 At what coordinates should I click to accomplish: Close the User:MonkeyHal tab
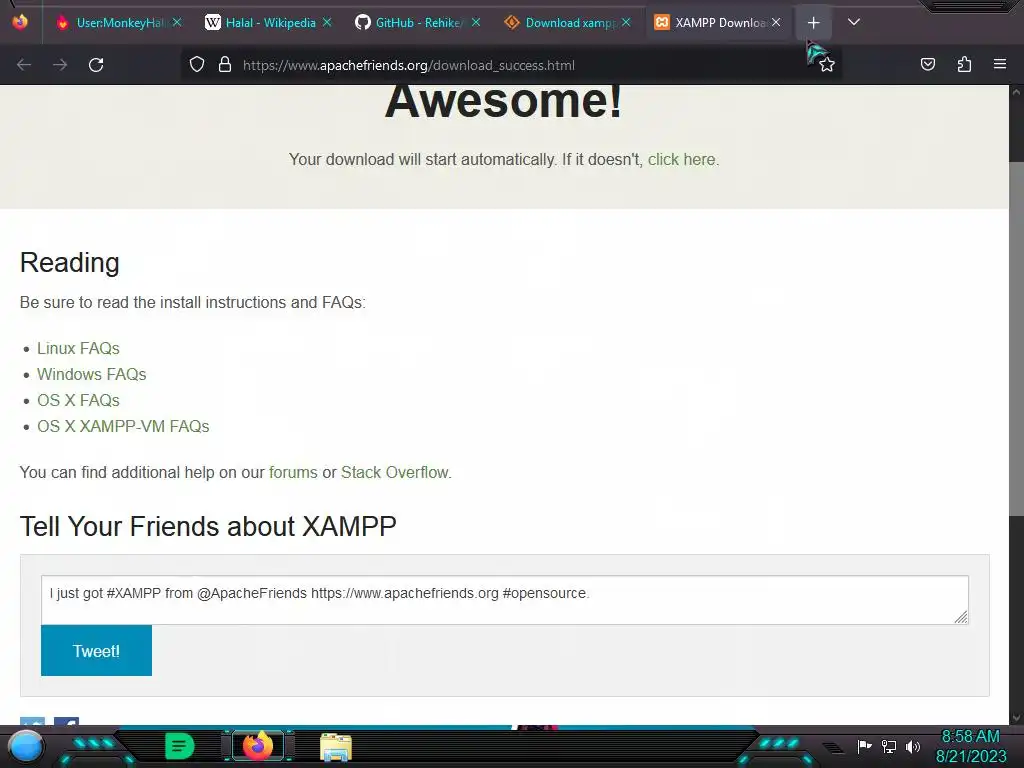(x=177, y=22)
